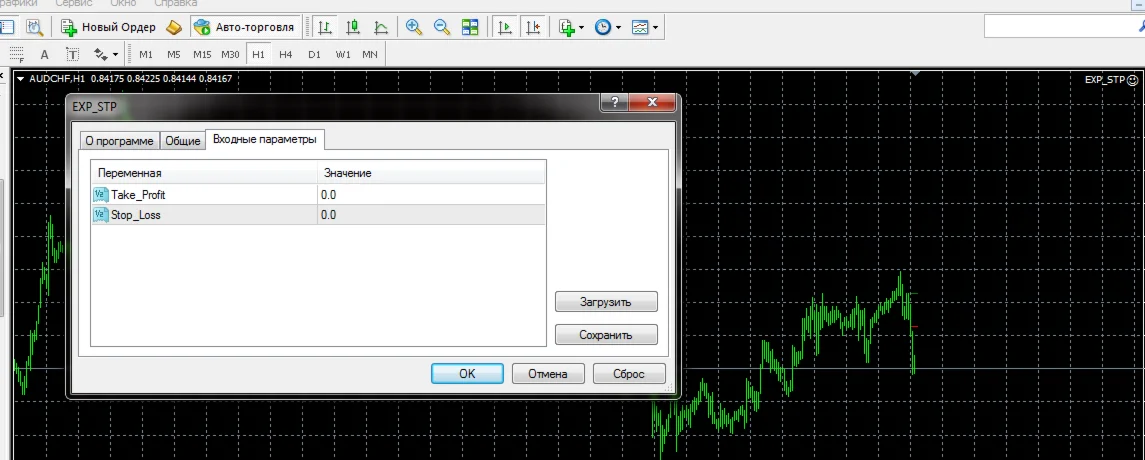Set timeframe to MN
Screen dimensions: 1145x460
point(370,55)
